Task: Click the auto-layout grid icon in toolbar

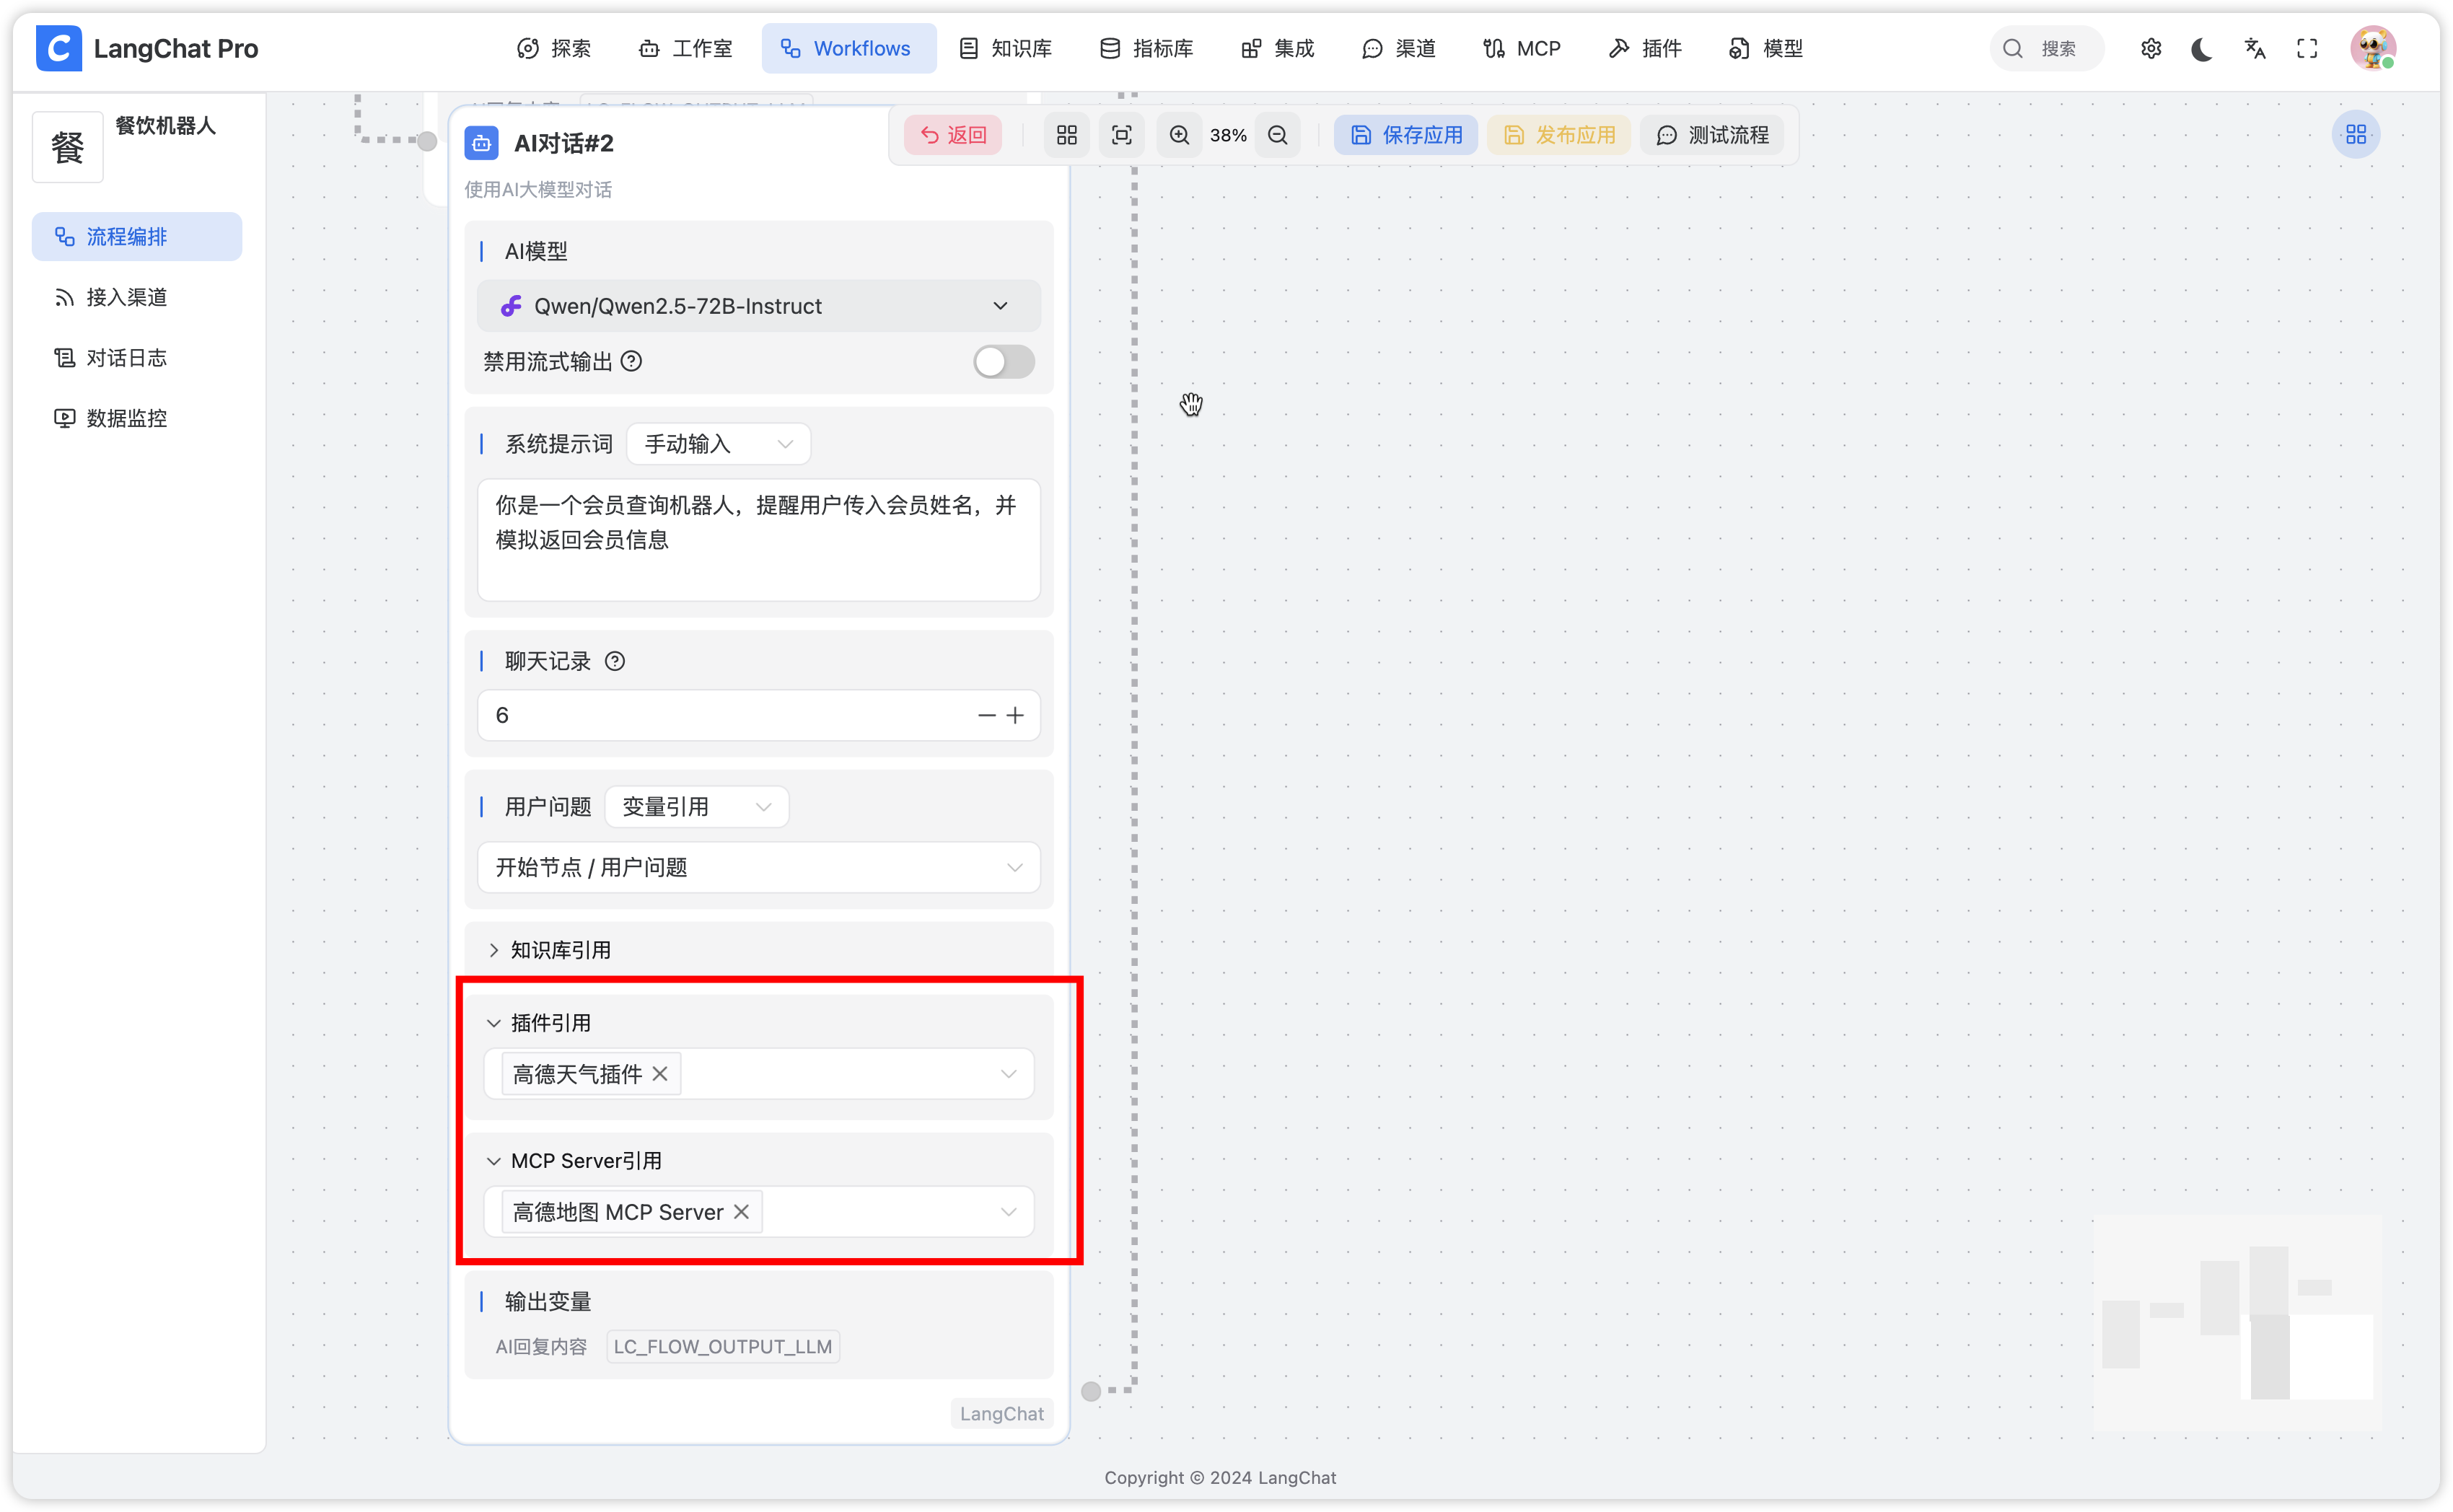Action: coord(1066,135)
